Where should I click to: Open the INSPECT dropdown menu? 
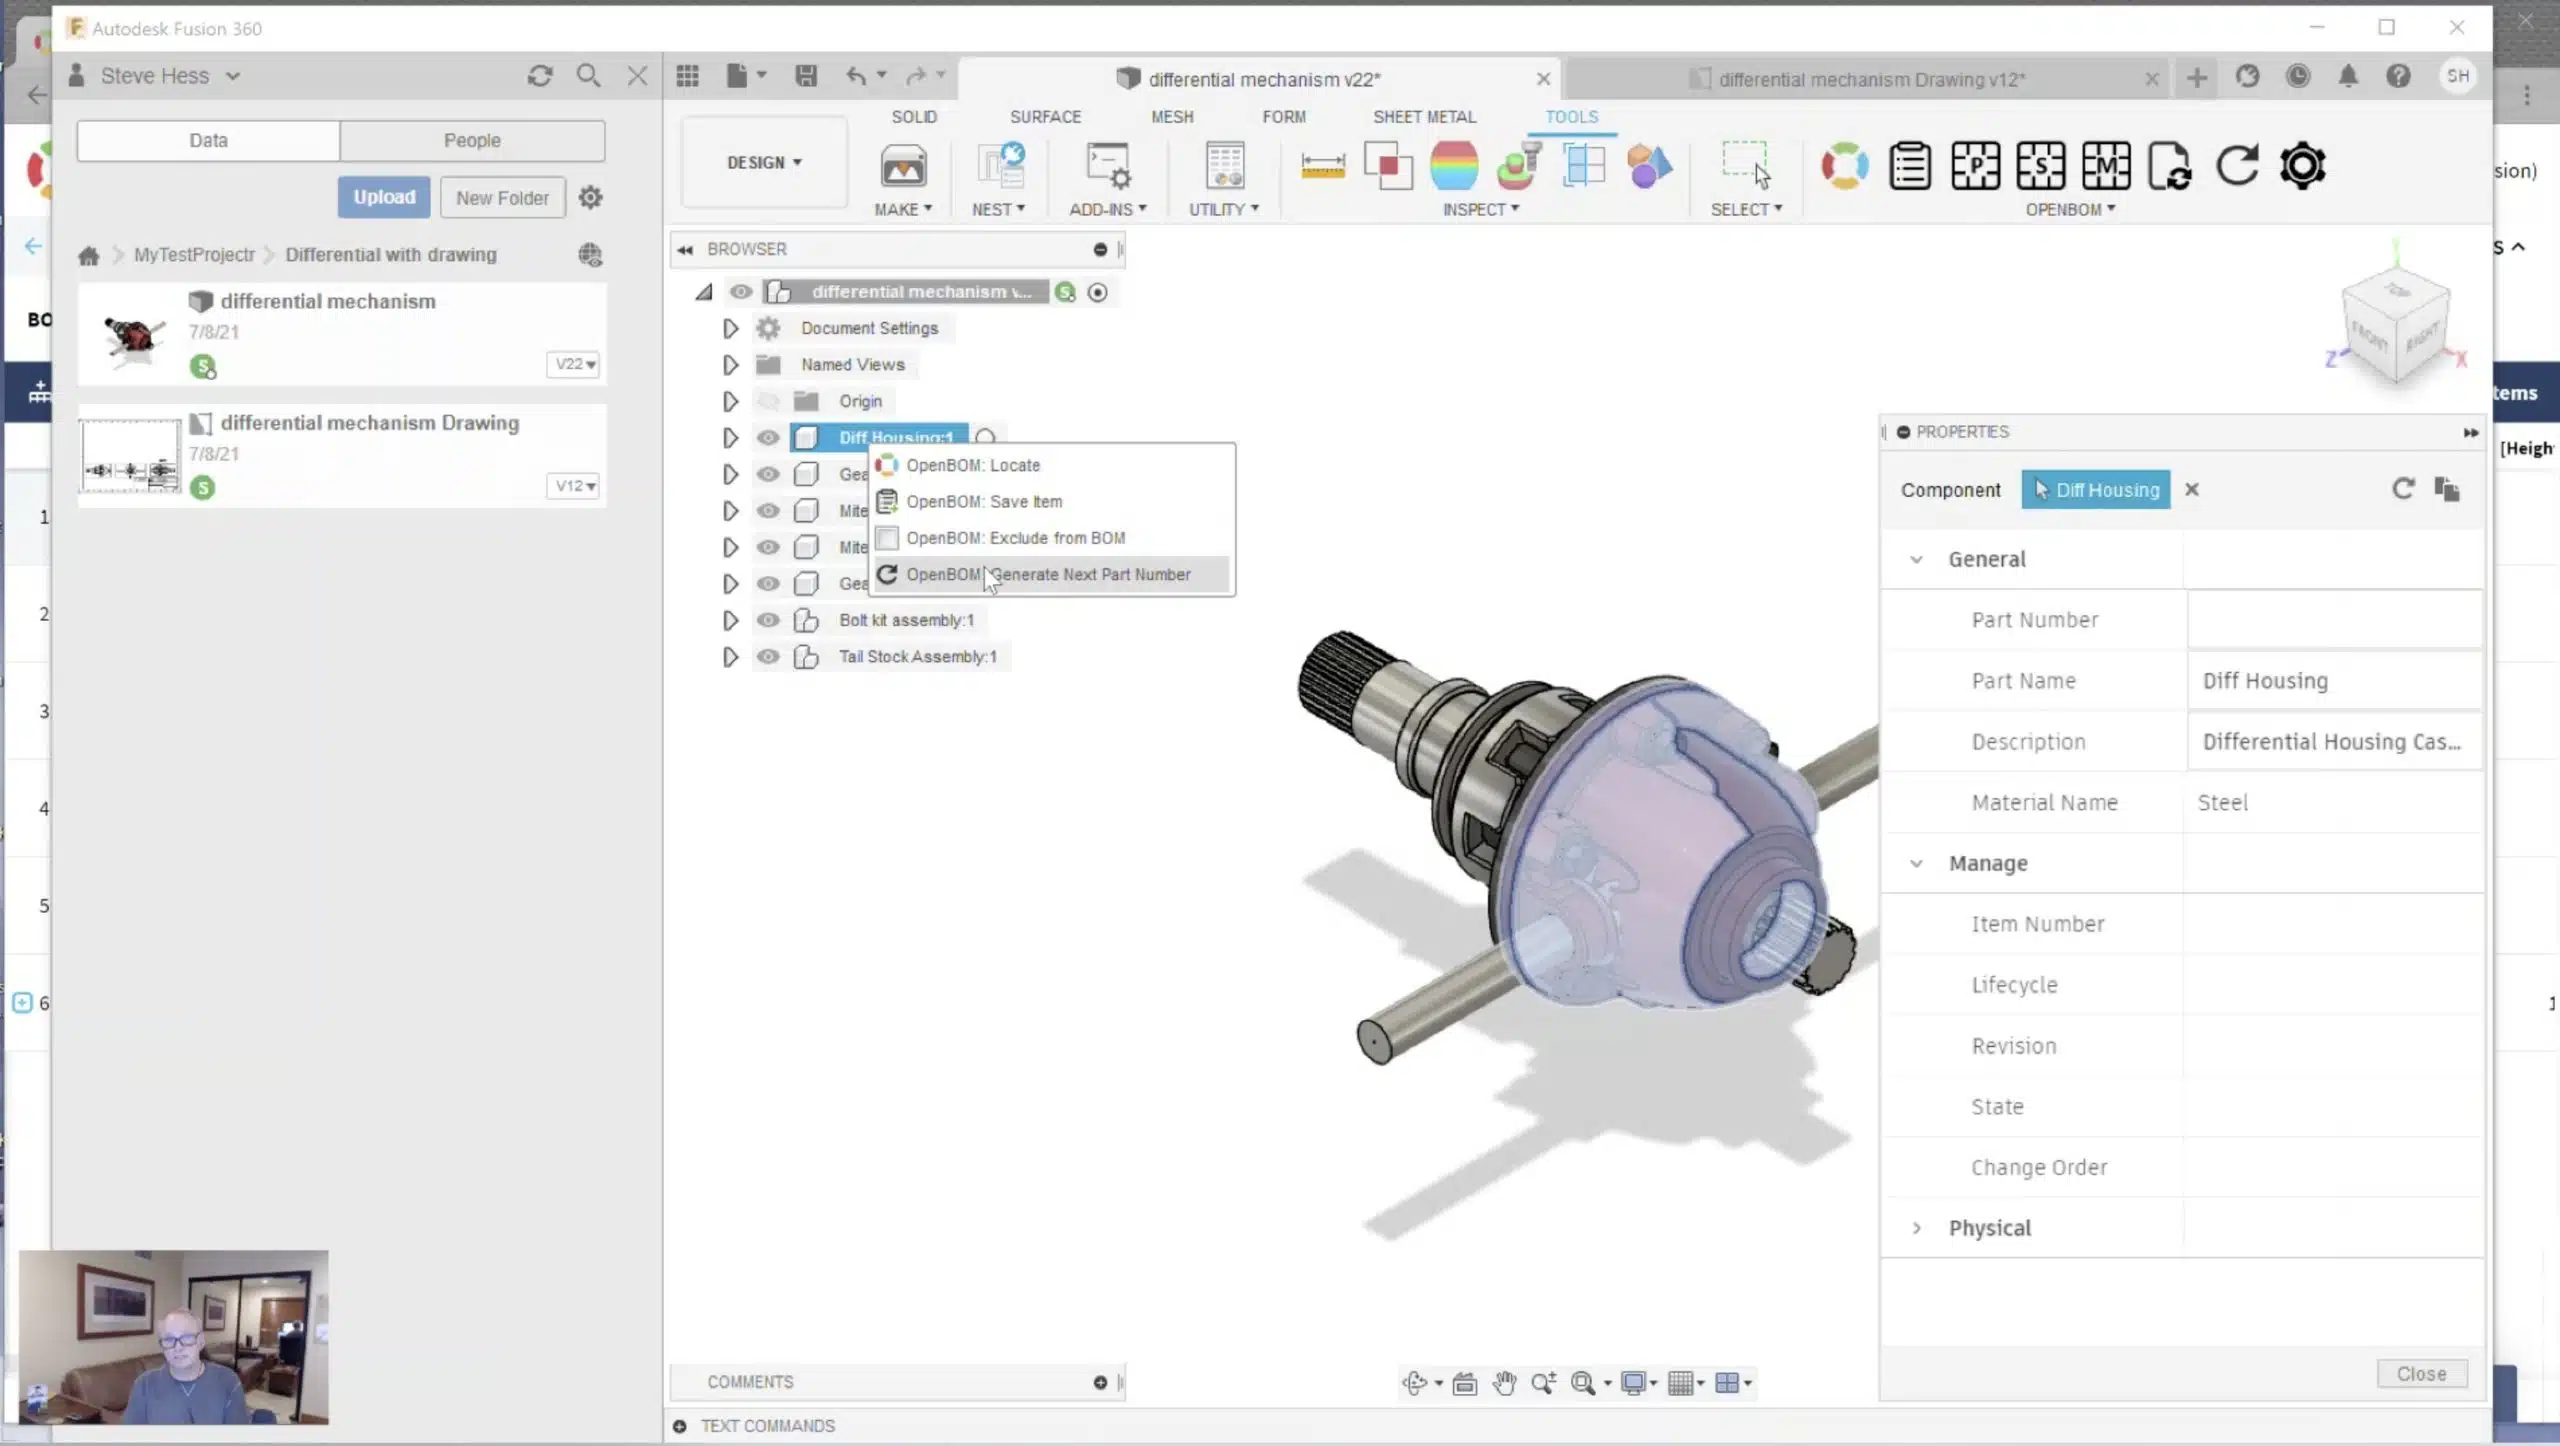pyautogui.click(x=1481, y=209)
